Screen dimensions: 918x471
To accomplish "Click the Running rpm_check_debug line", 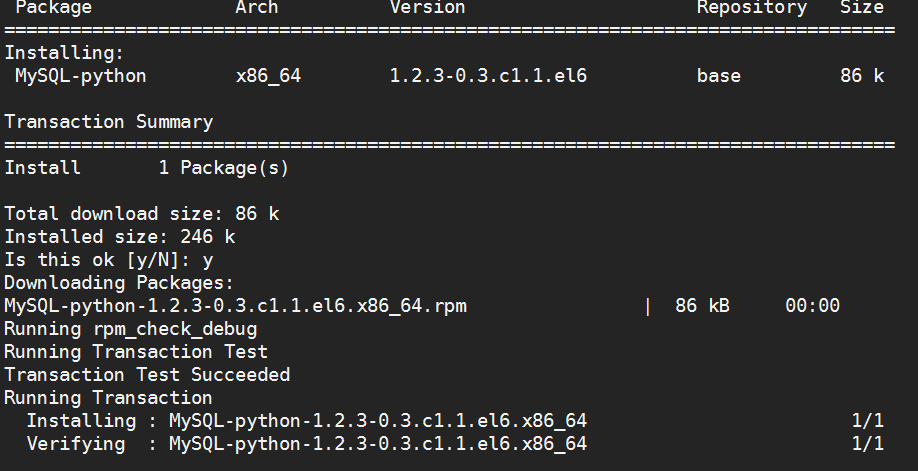I will [131, 329].
